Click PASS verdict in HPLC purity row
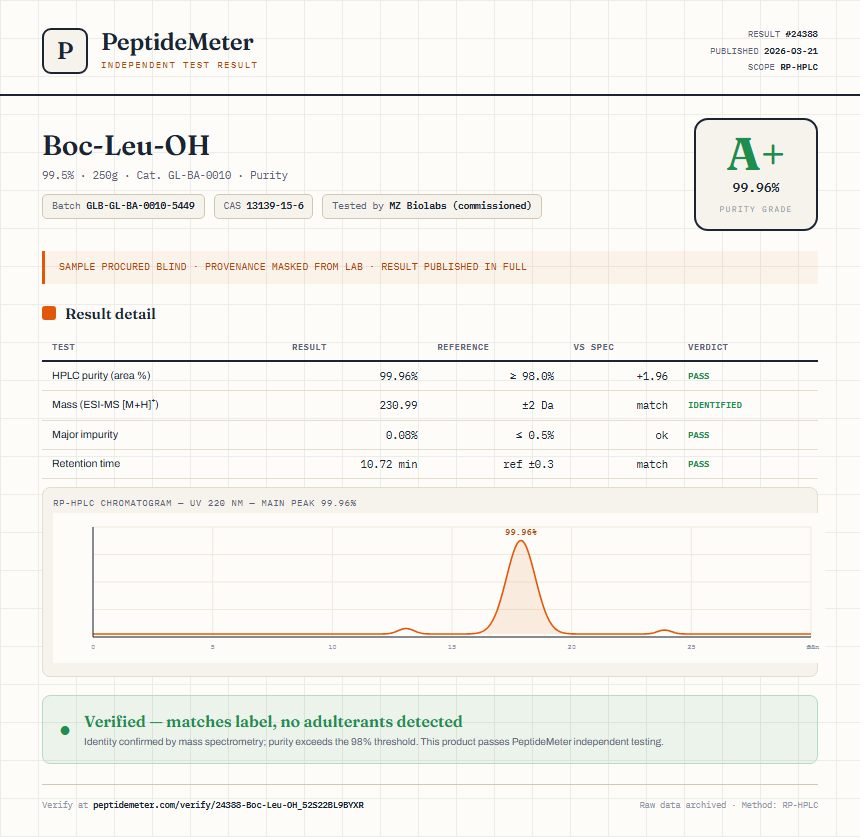Screen dimensions: 860x837 tap(699, 376)
